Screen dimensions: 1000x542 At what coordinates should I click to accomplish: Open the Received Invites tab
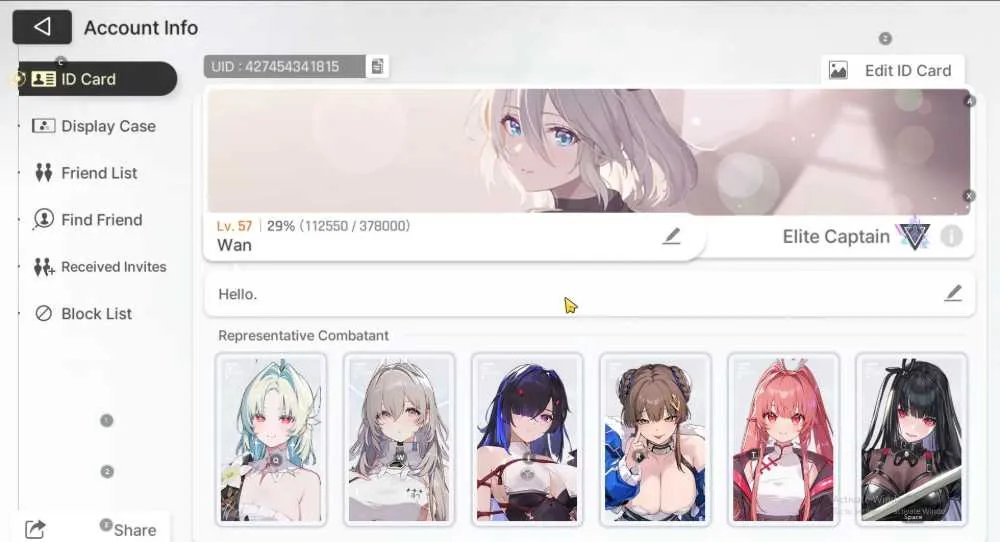100,267
